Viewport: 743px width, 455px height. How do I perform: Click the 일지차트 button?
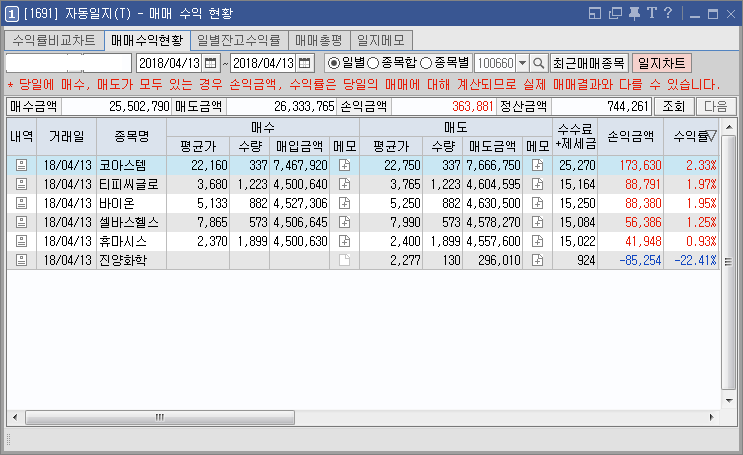tap(662, 63)
